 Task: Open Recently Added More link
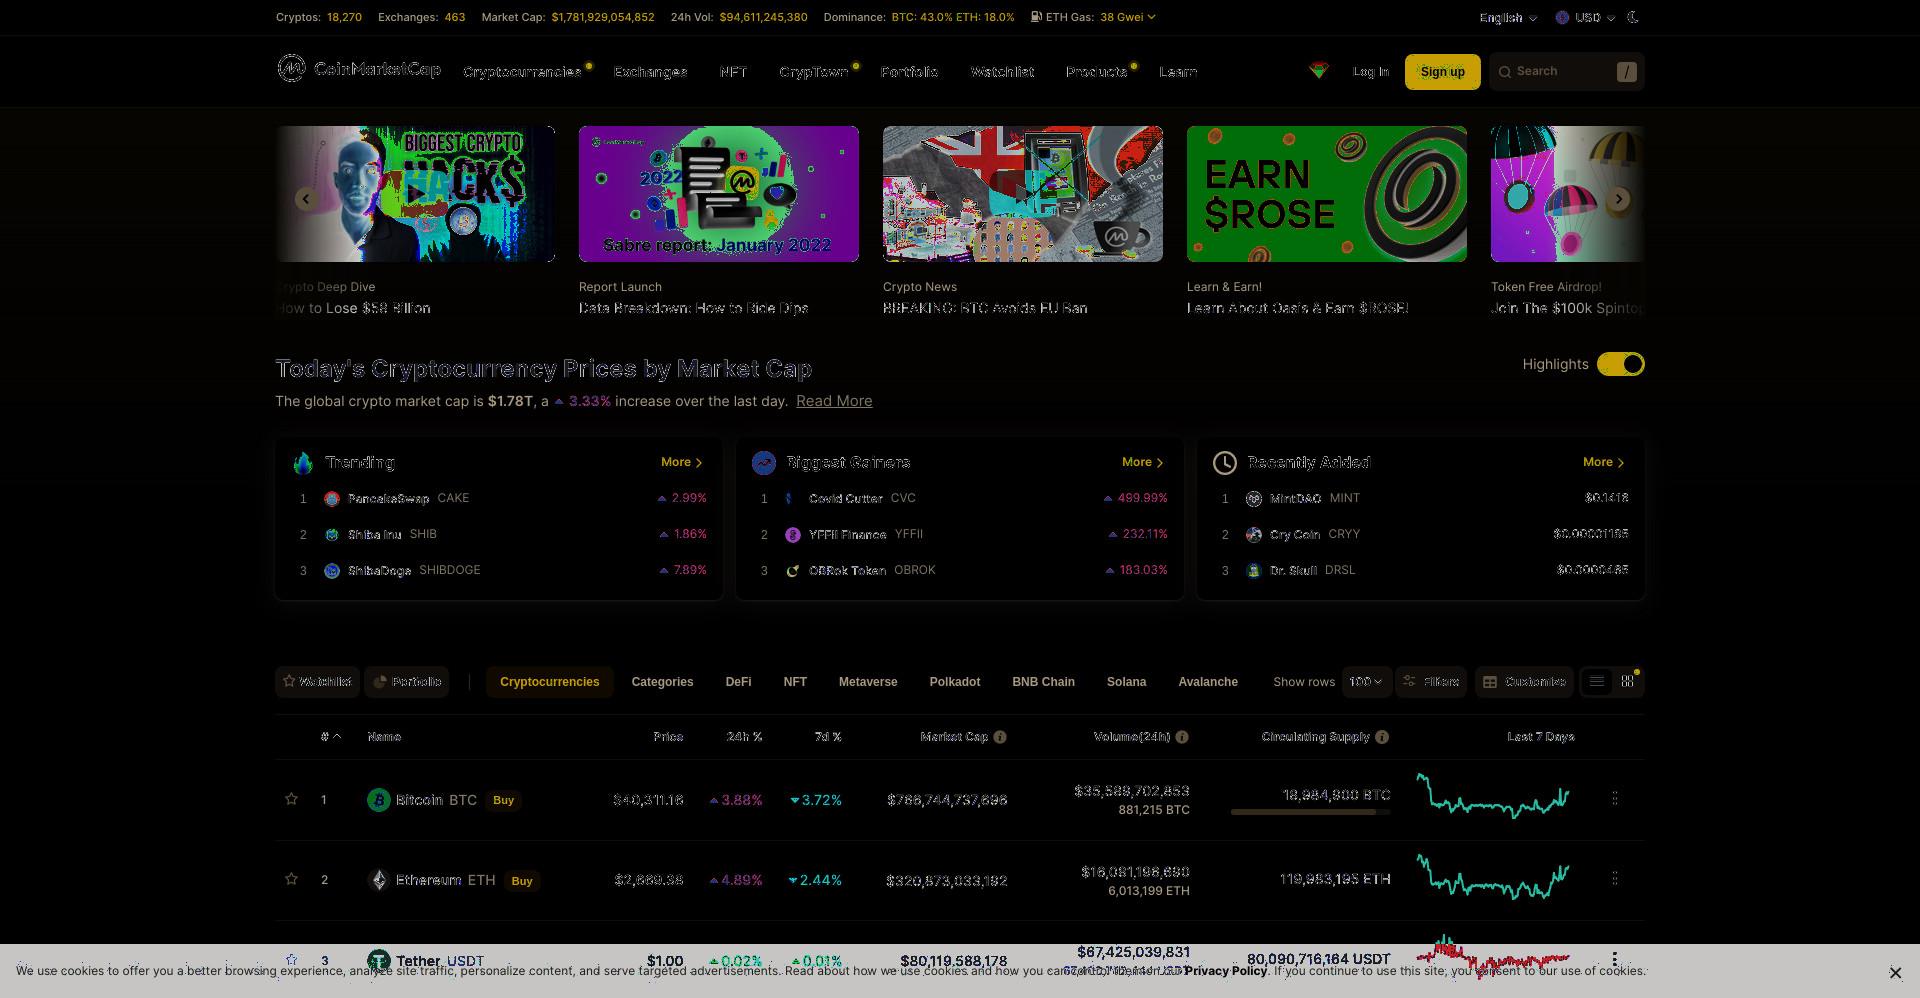point(1604,462)
